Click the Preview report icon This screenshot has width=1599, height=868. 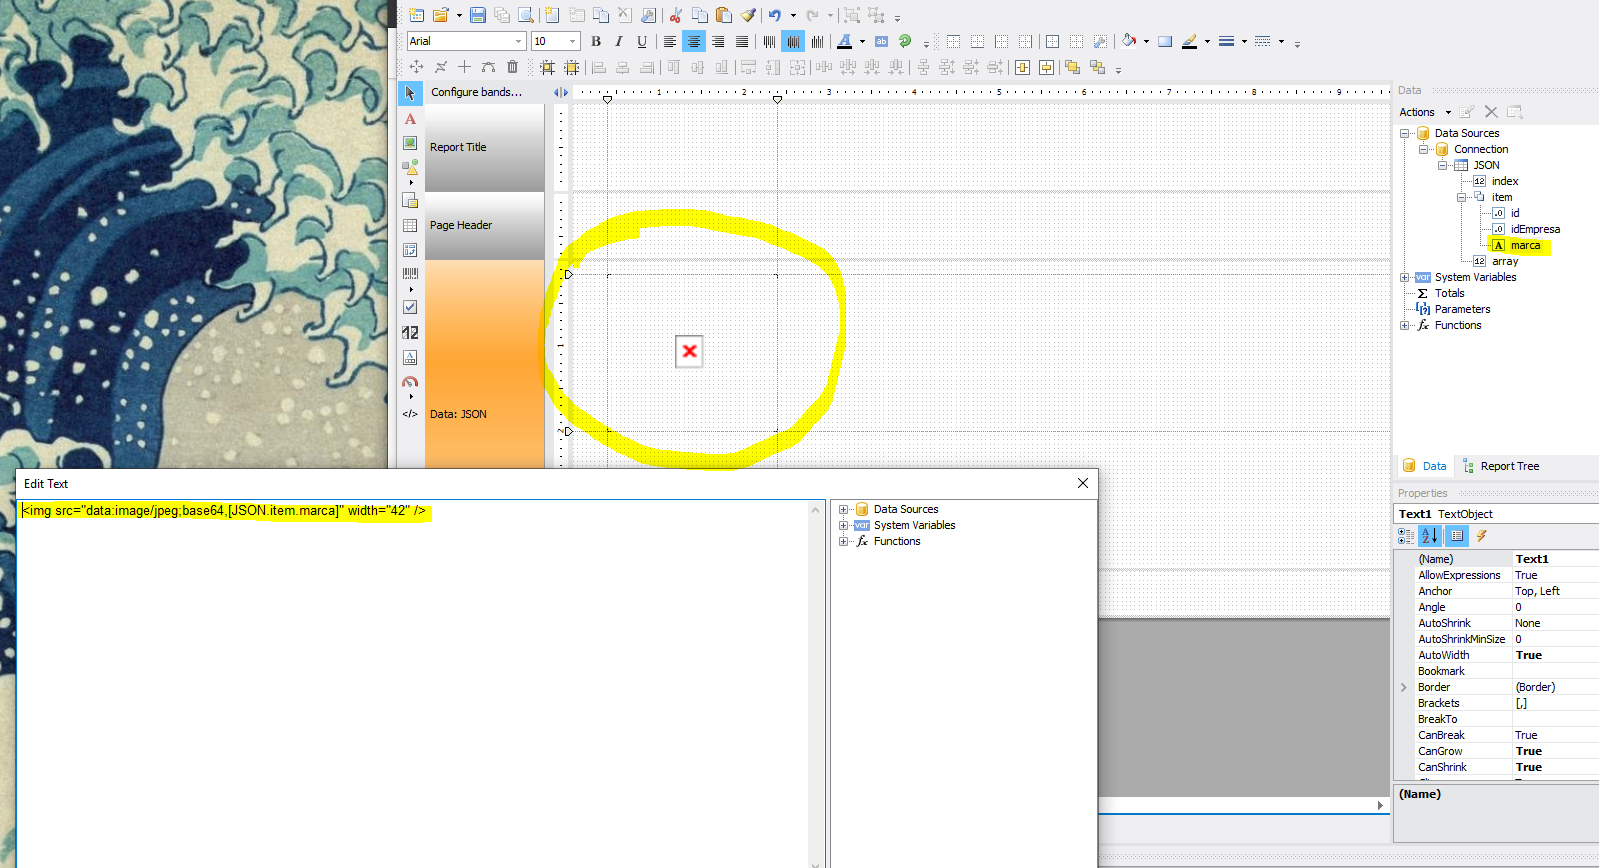tap(526, 15)
